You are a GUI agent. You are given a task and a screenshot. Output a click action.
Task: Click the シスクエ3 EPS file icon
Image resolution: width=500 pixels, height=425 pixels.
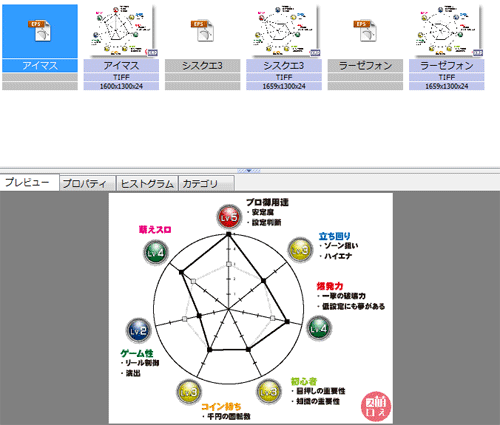pos(203,31)
